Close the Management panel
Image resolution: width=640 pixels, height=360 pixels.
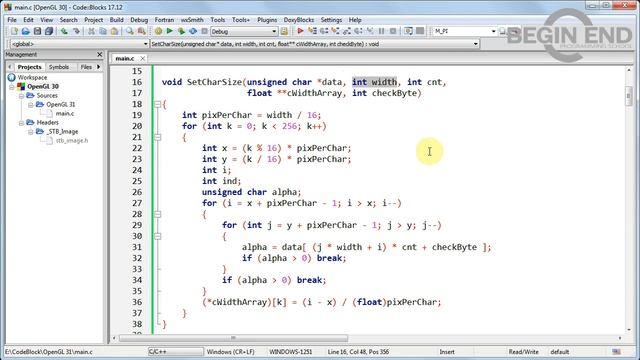pos(100,54)
